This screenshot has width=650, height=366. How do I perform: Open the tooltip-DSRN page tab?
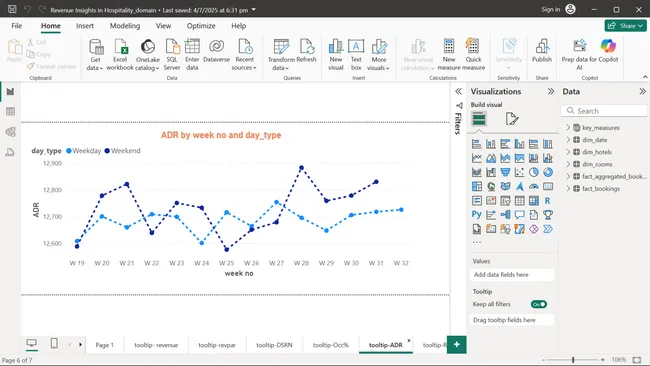[274, 345]
